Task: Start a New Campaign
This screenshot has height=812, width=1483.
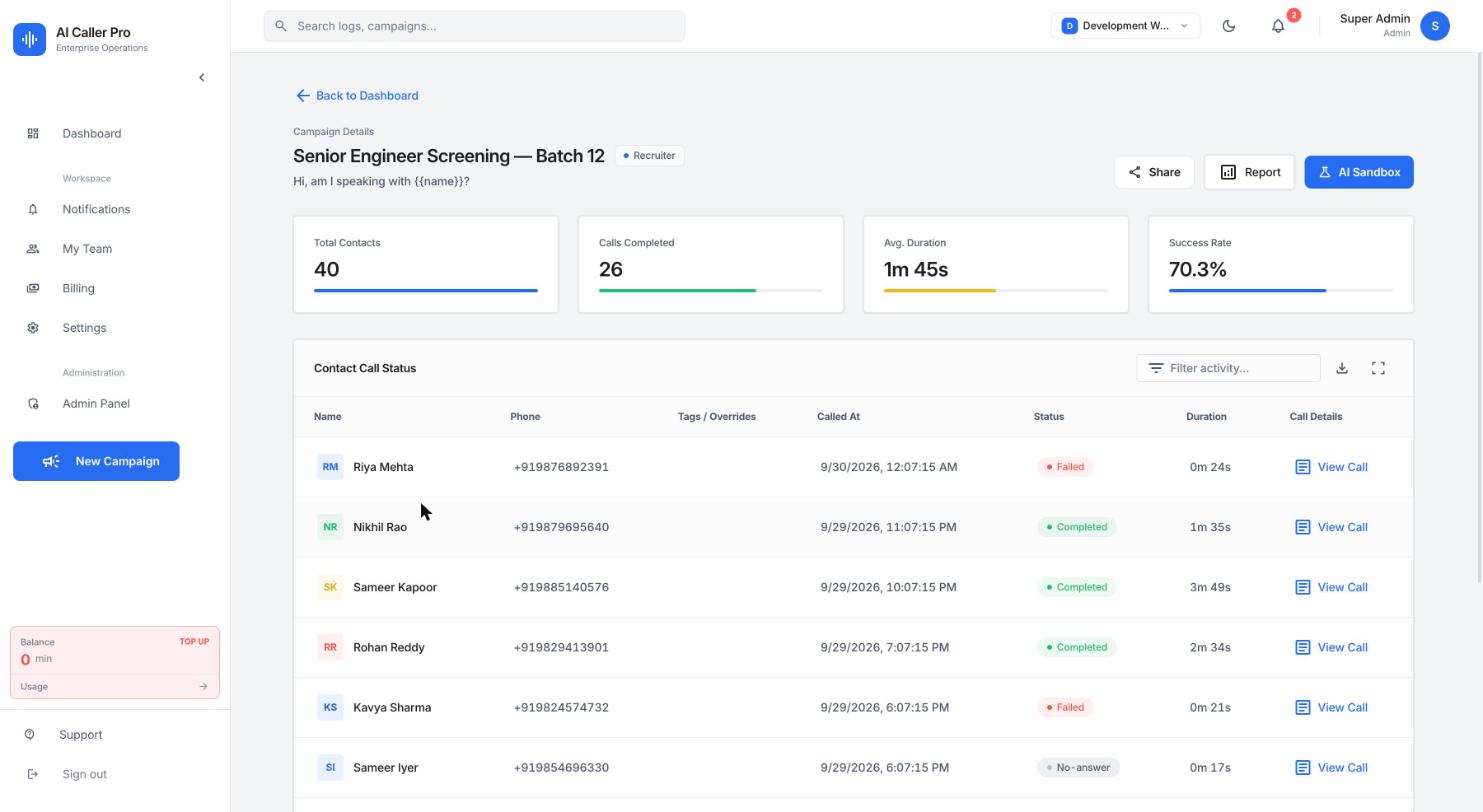Action: click(96, 461)
